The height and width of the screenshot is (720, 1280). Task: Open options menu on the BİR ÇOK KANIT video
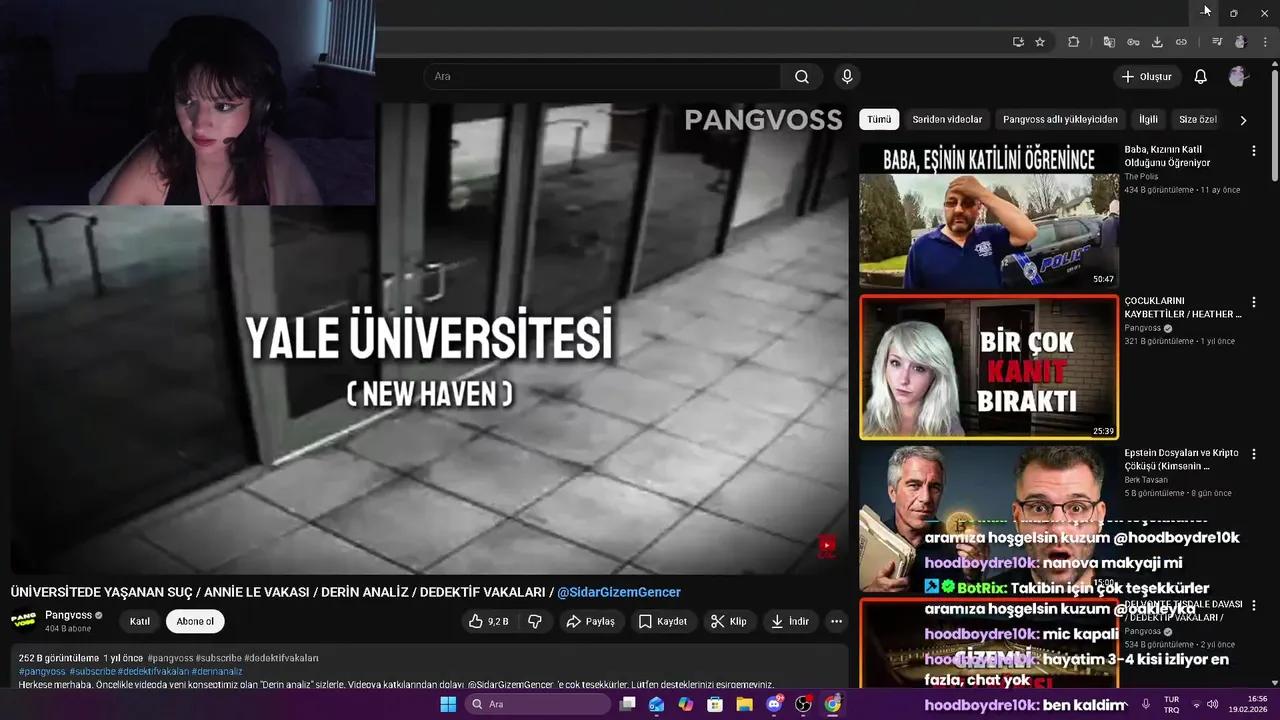click(1253, 301)
